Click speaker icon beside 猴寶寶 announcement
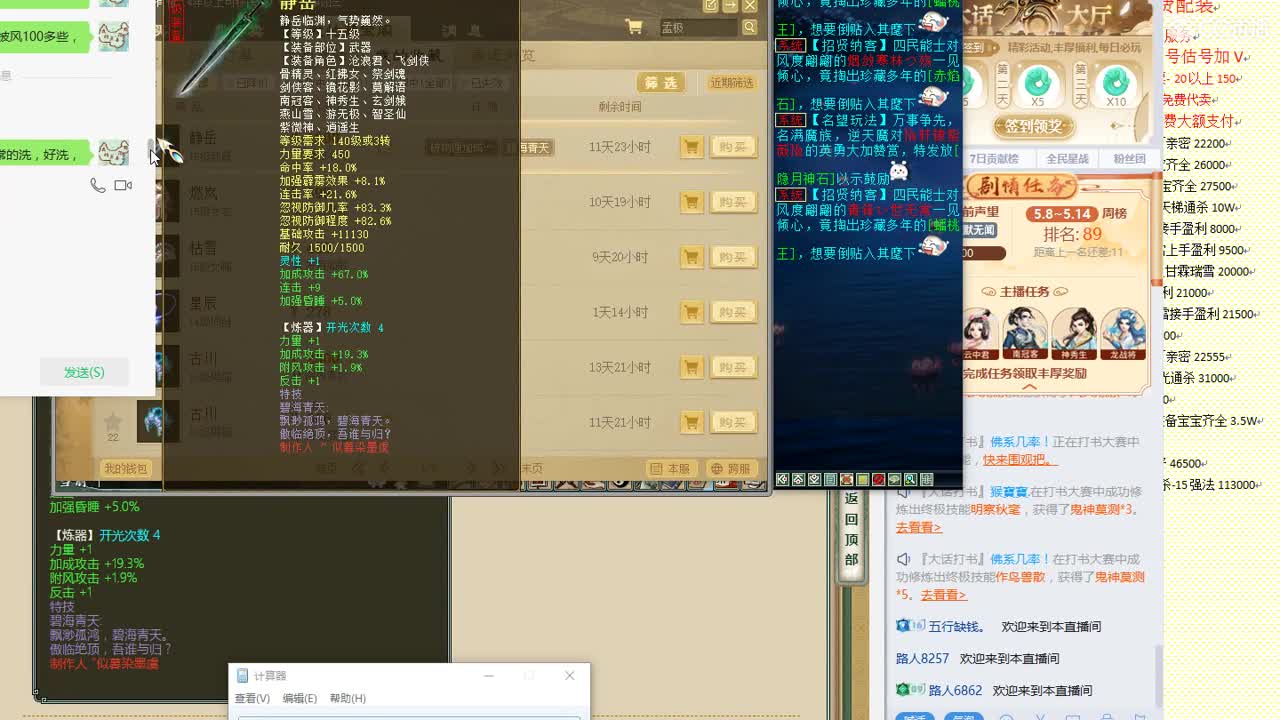Screen dimensions: 1280x720 pyautogui.click(x=903, y=492)
